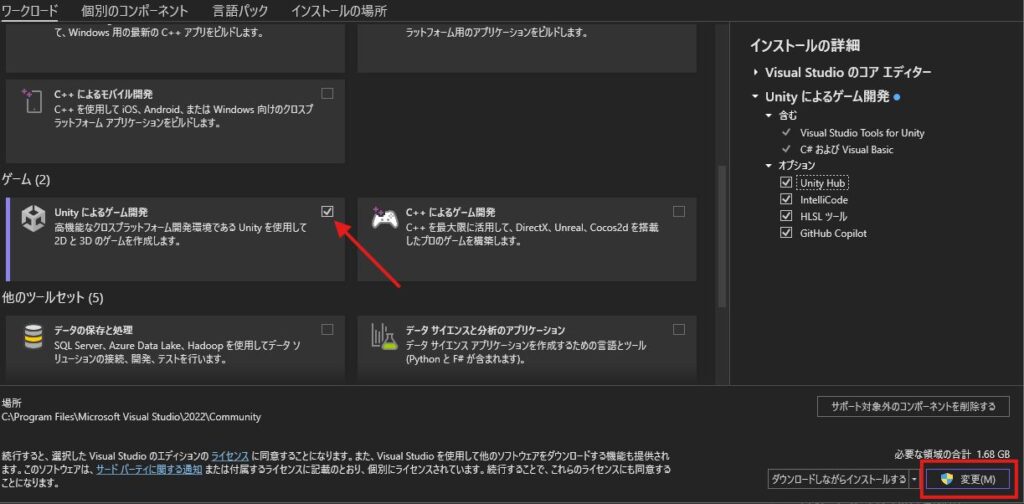
Task: Open the ライセンス link
Action: (x=229, y=456)
